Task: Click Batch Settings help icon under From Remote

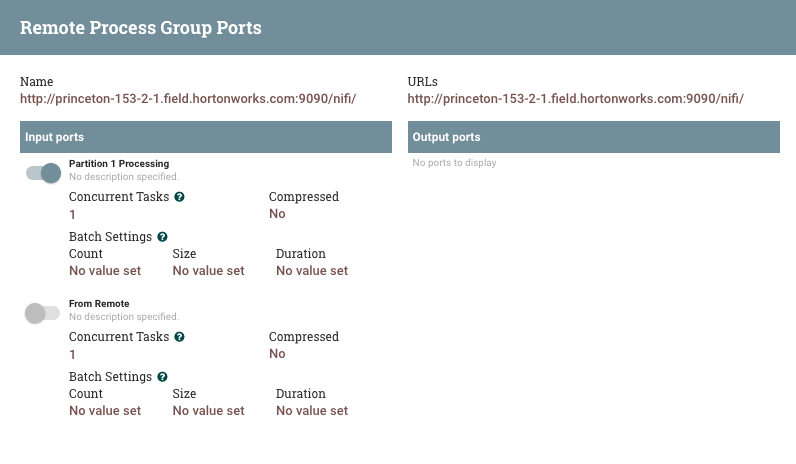Action: [162, 377]
